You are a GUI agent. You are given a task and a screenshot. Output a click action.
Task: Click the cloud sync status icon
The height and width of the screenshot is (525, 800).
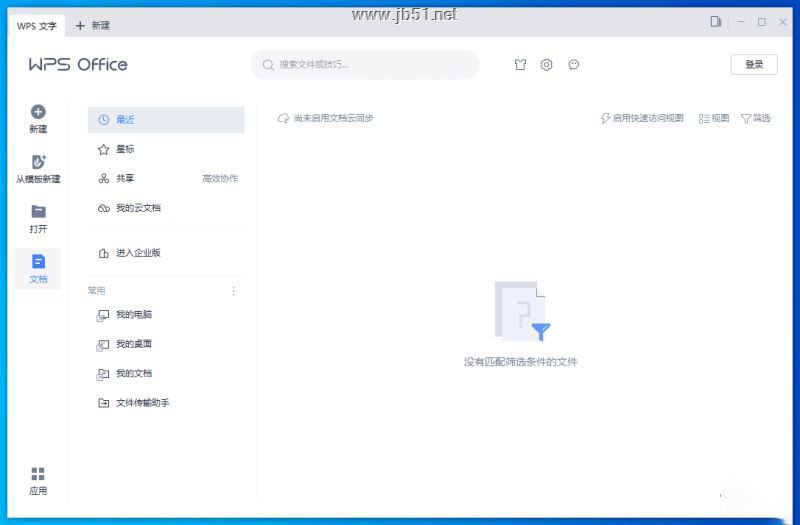283,118
